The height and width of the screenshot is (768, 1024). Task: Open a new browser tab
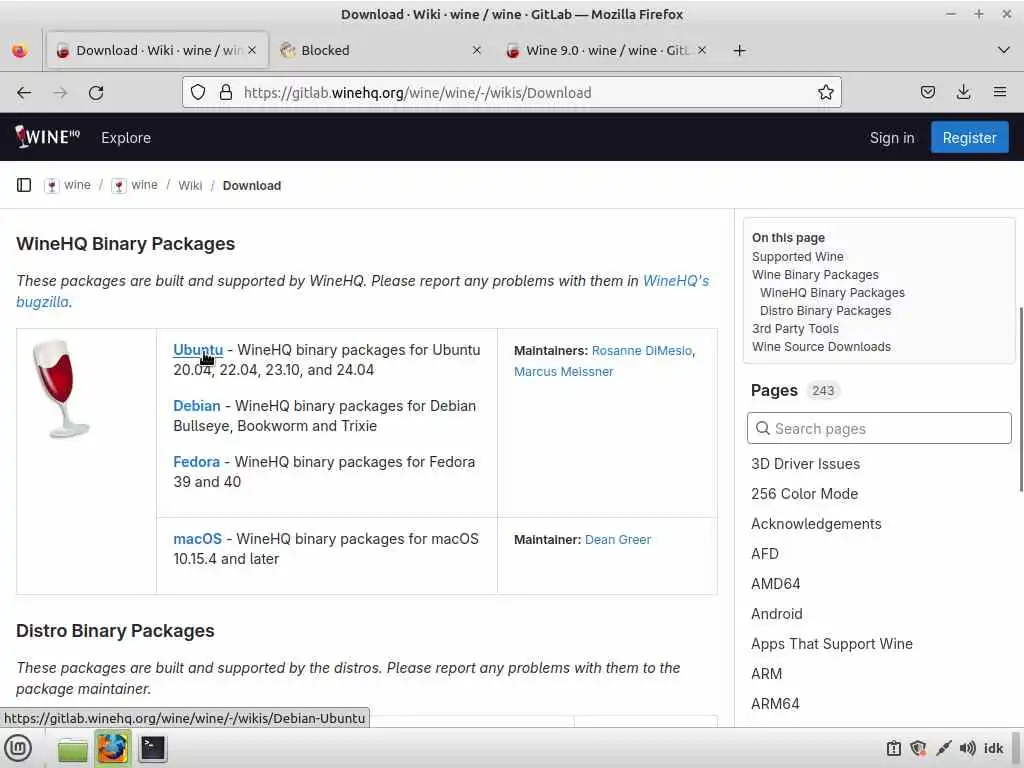pyautogui.click(x=739, y=50)
